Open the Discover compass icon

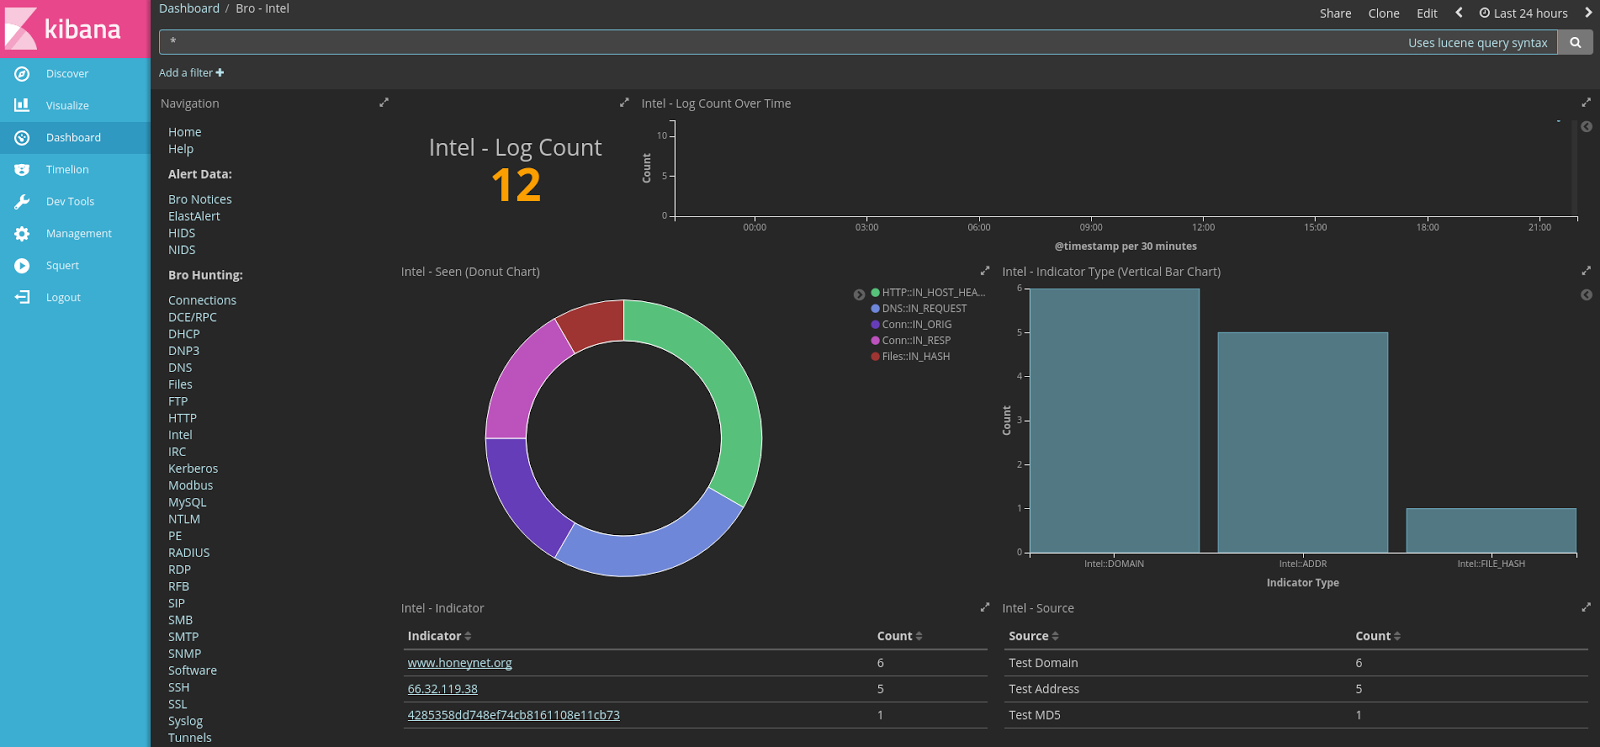pos(22,73)
